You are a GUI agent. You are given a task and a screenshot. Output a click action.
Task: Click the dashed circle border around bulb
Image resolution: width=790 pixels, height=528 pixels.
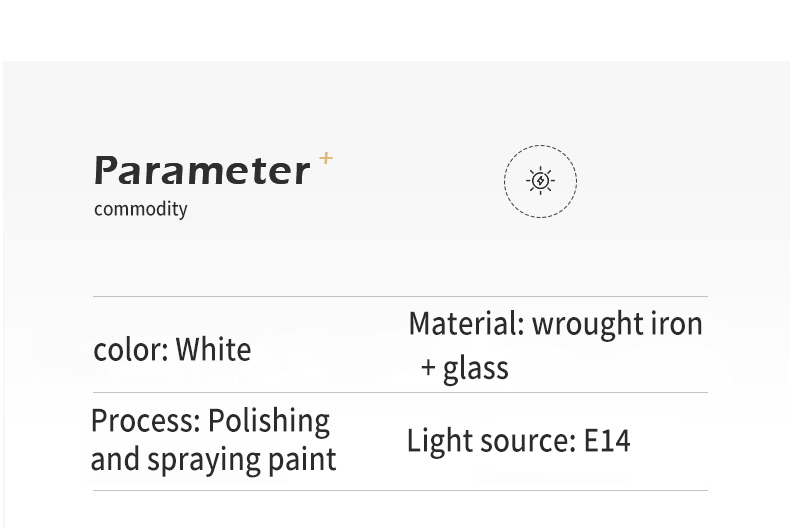pos(541,181)
